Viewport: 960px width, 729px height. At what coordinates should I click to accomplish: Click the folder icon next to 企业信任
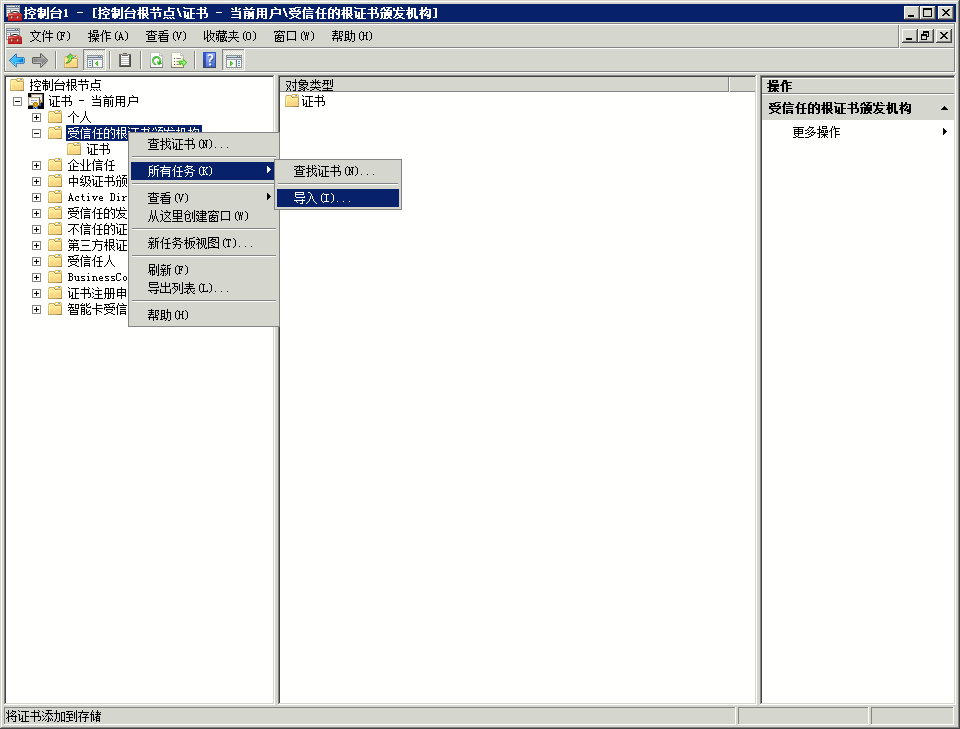(x=55, y=165)
